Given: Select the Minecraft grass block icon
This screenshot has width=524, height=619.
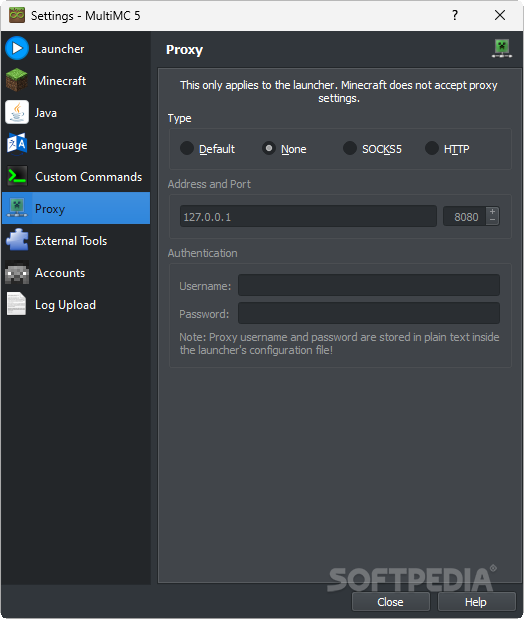Looking at the screenshot, I should tap(17, 80).
